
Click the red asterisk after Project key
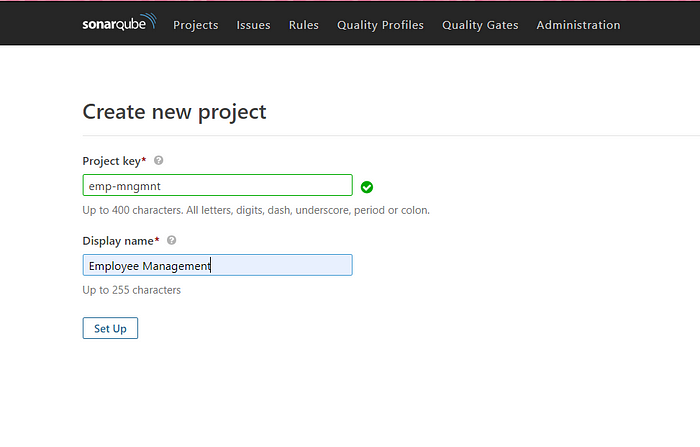144,159
